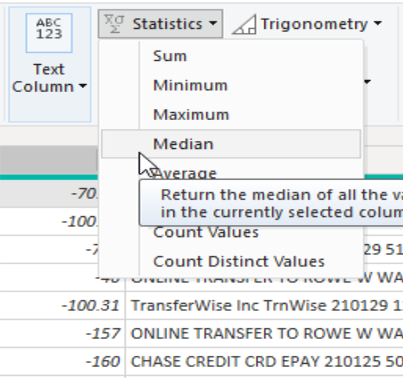Click the TransferWise Inc TrnWise description cell
The height and width of the screenshot is (378, 403).
[x=264, y=306]
